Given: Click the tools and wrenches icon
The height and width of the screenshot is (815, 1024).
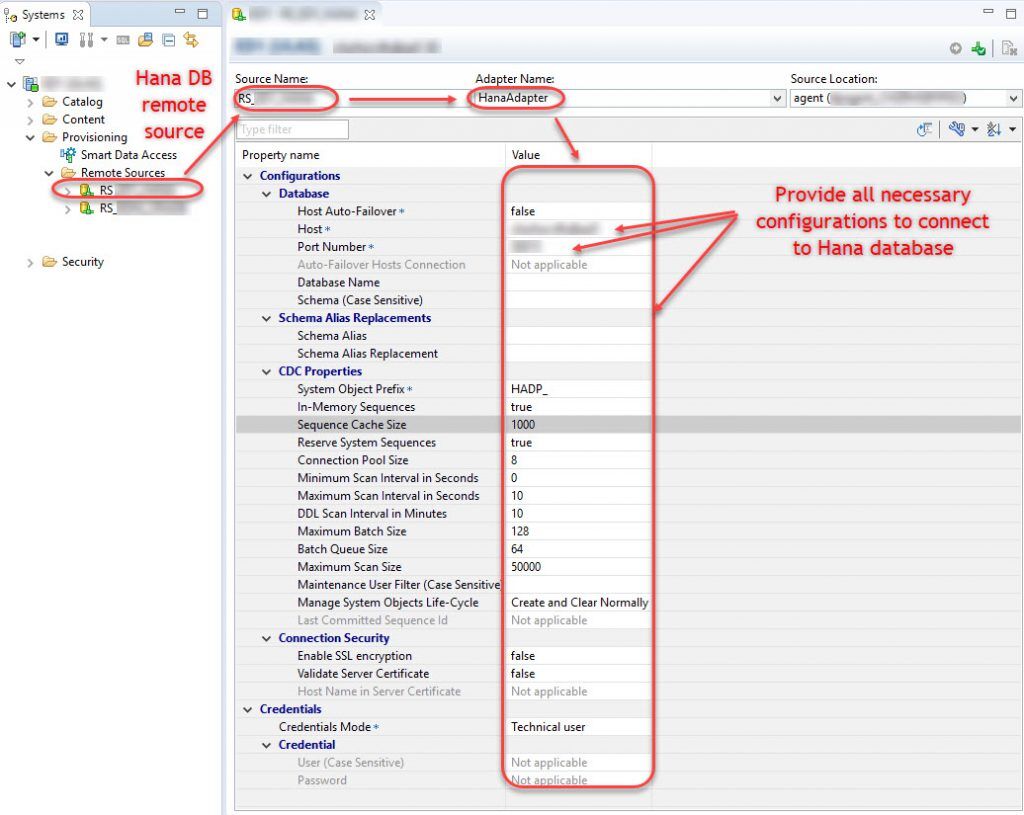Looking at the screenshot, I should pyautogui.click(x=86, y=40).
